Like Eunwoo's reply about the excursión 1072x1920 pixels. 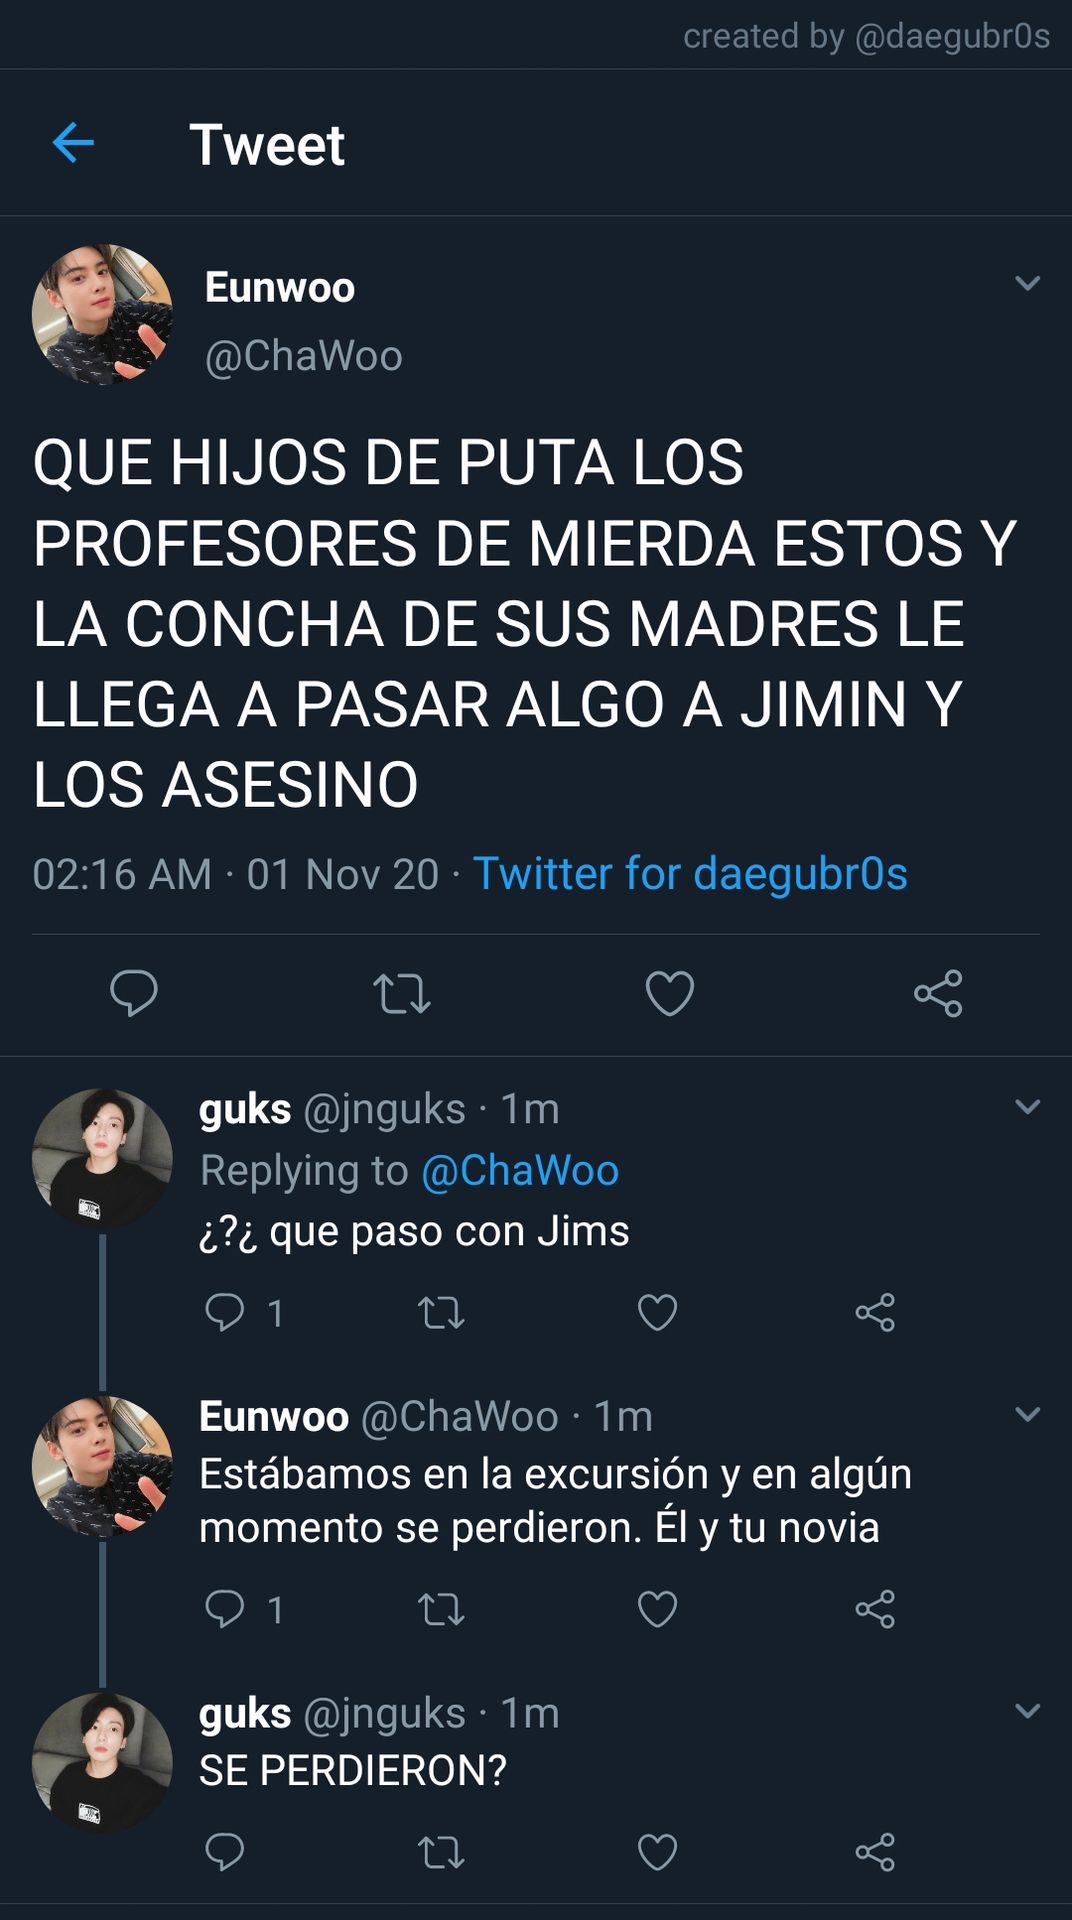[x=657, y=1609]
